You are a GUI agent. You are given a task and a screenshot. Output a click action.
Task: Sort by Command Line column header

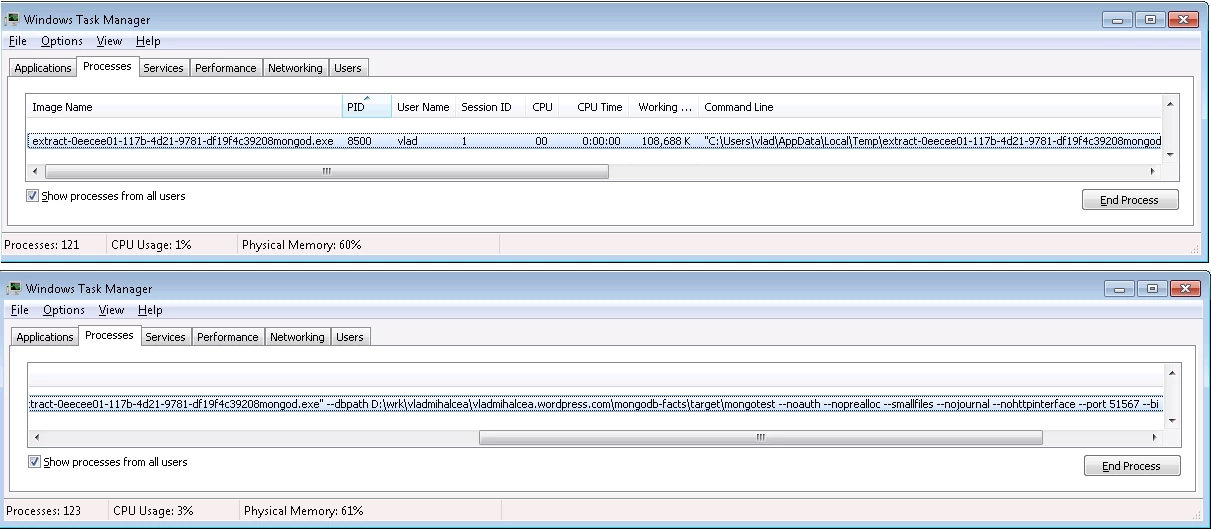coord(930,107)
